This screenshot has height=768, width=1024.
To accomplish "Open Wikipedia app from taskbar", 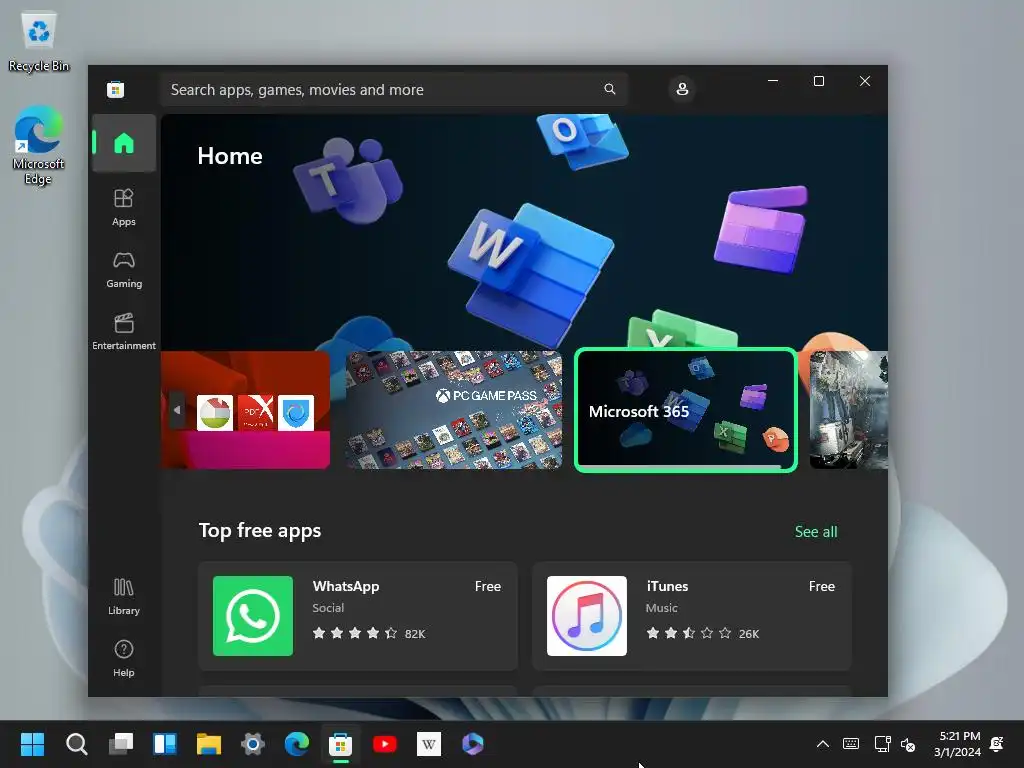I will (x=429, y=744).
